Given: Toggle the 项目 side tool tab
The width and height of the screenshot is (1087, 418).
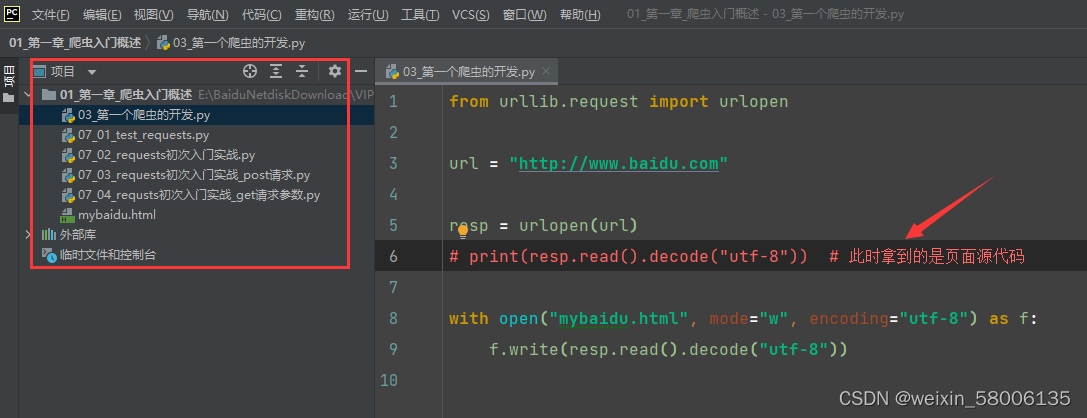Looking at the screenshot, I should click(8, 75).
